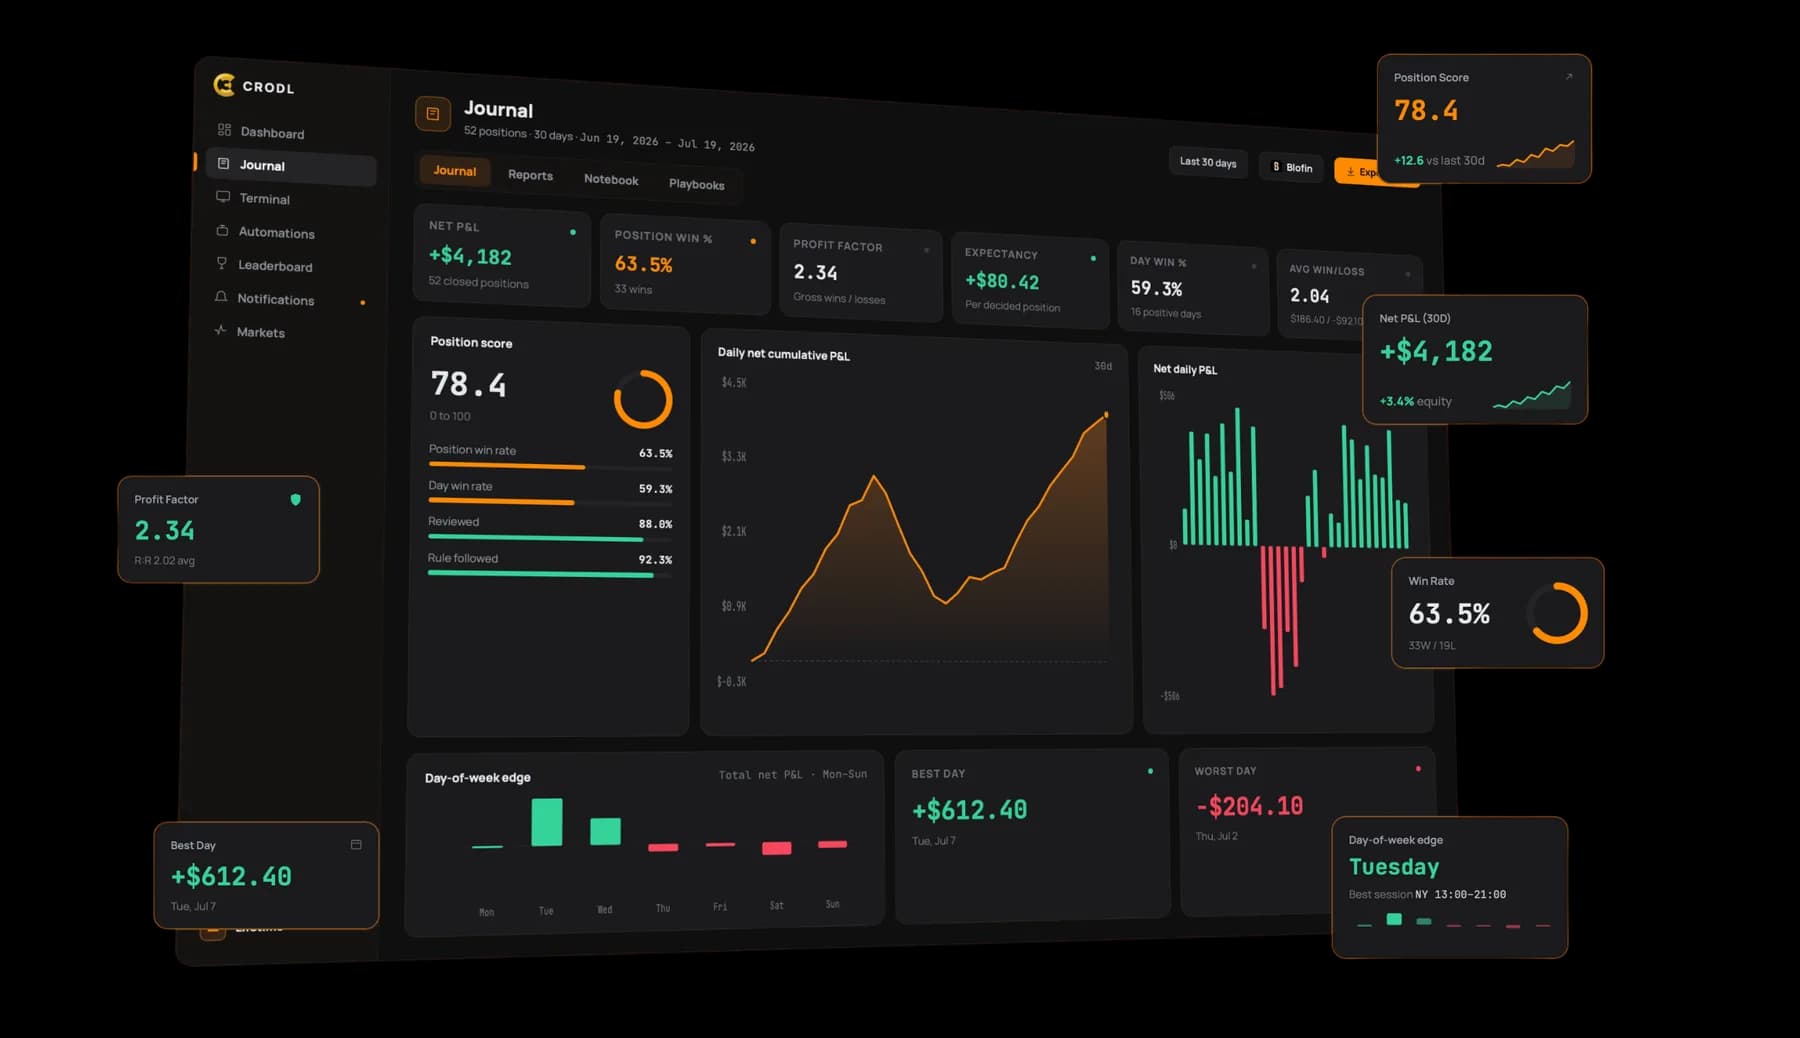1800x1038 pixels.
Task: Switch to the Journal tab
Action: point(454,171)
